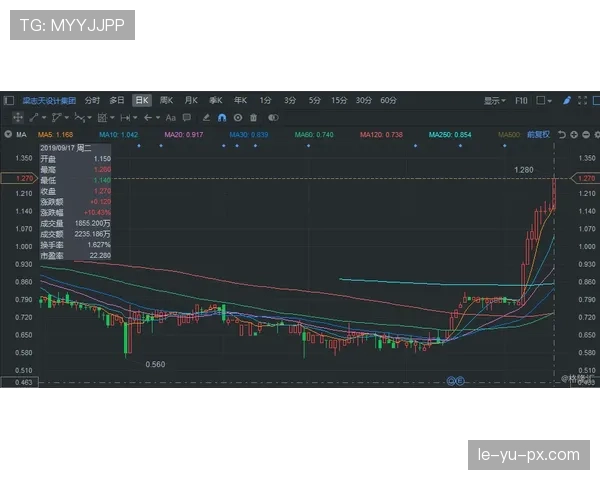
Task: Toggle the drawing visibility switch in toolbar
Action: (274, 117)
